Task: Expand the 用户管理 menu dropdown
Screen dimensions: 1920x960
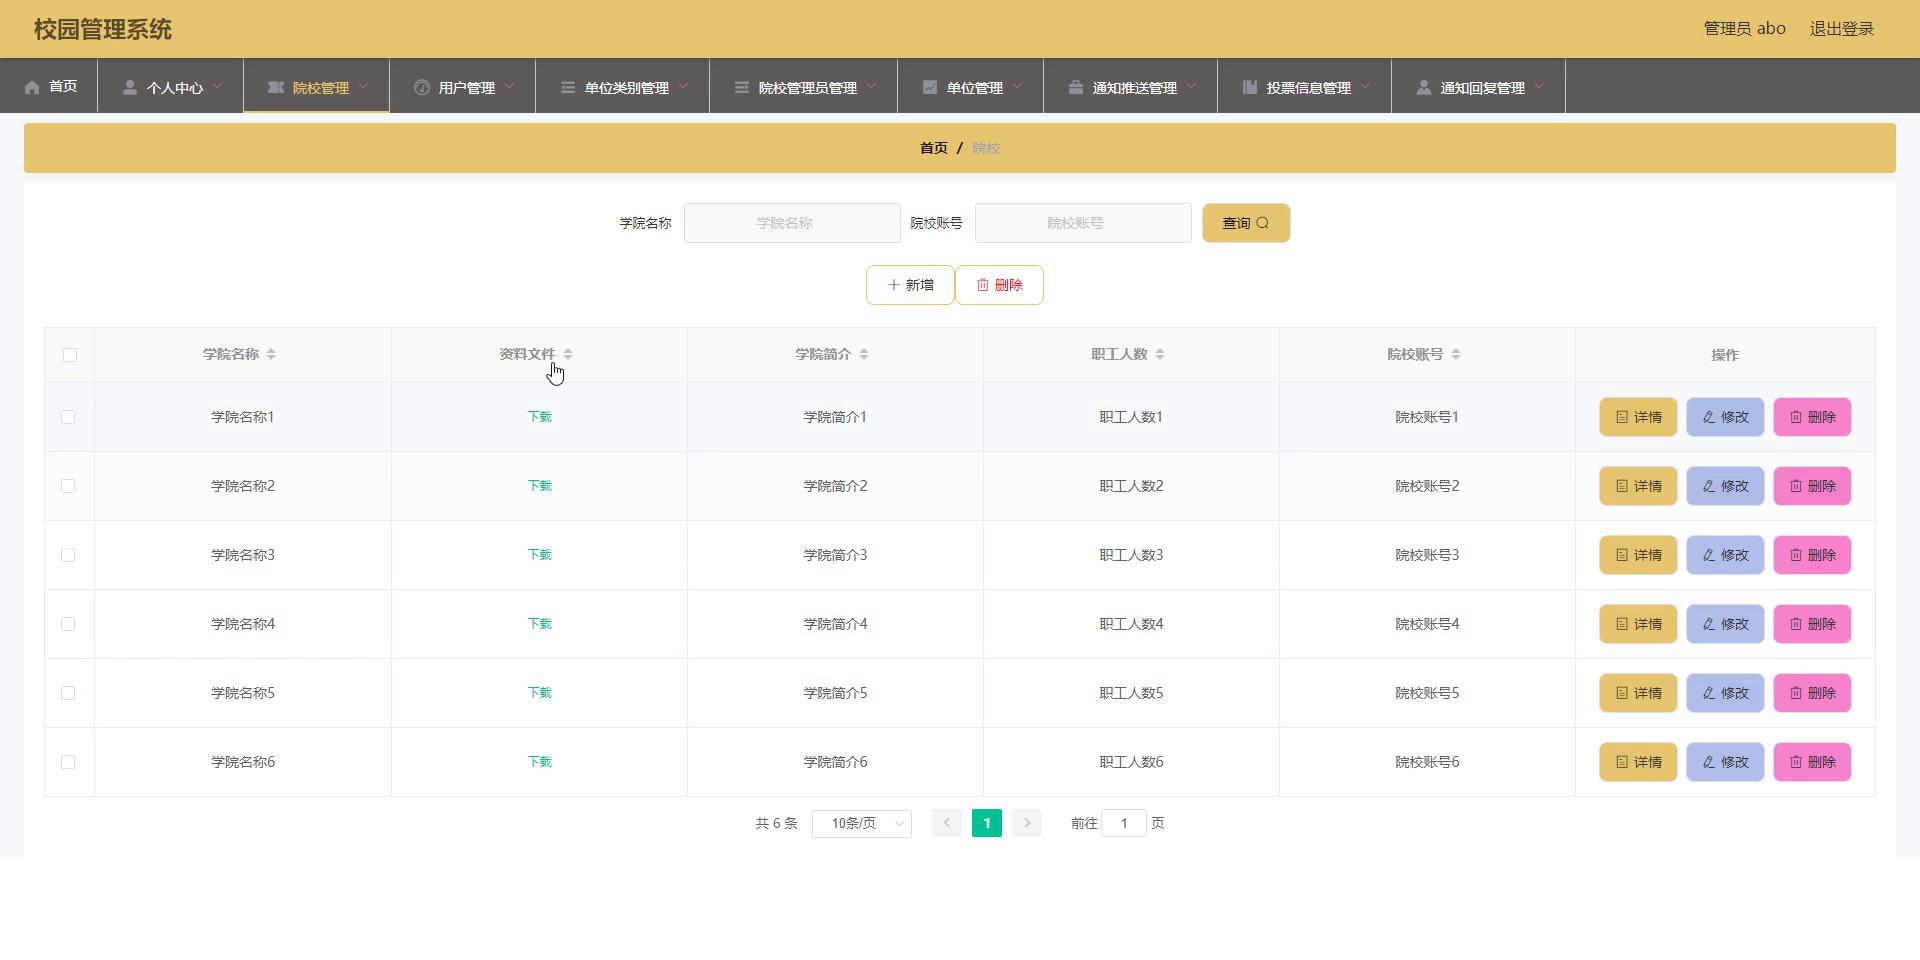Action: point(463,87)
